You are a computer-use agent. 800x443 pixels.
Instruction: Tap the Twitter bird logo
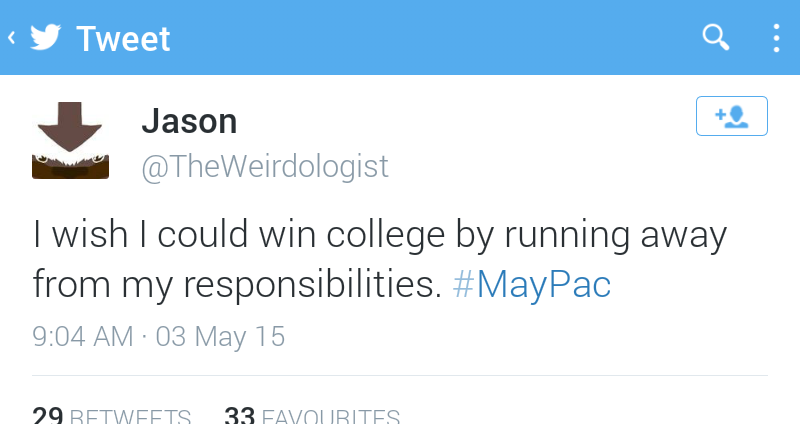(45, 37)
